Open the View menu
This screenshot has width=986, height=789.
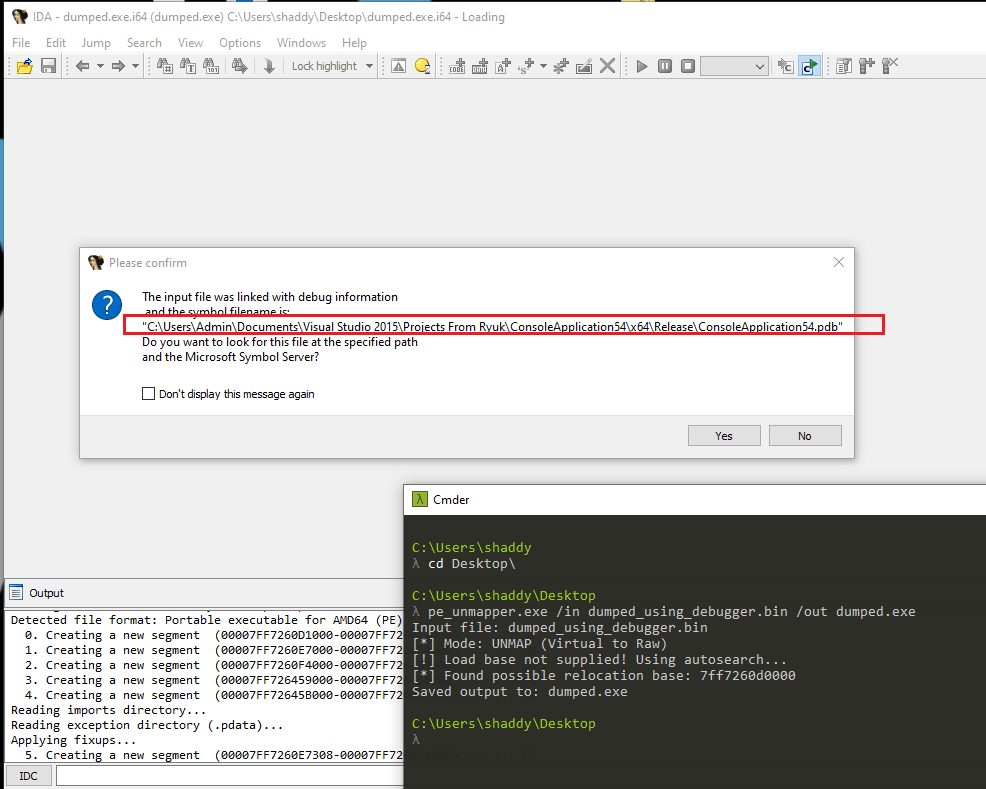(190, 43)
